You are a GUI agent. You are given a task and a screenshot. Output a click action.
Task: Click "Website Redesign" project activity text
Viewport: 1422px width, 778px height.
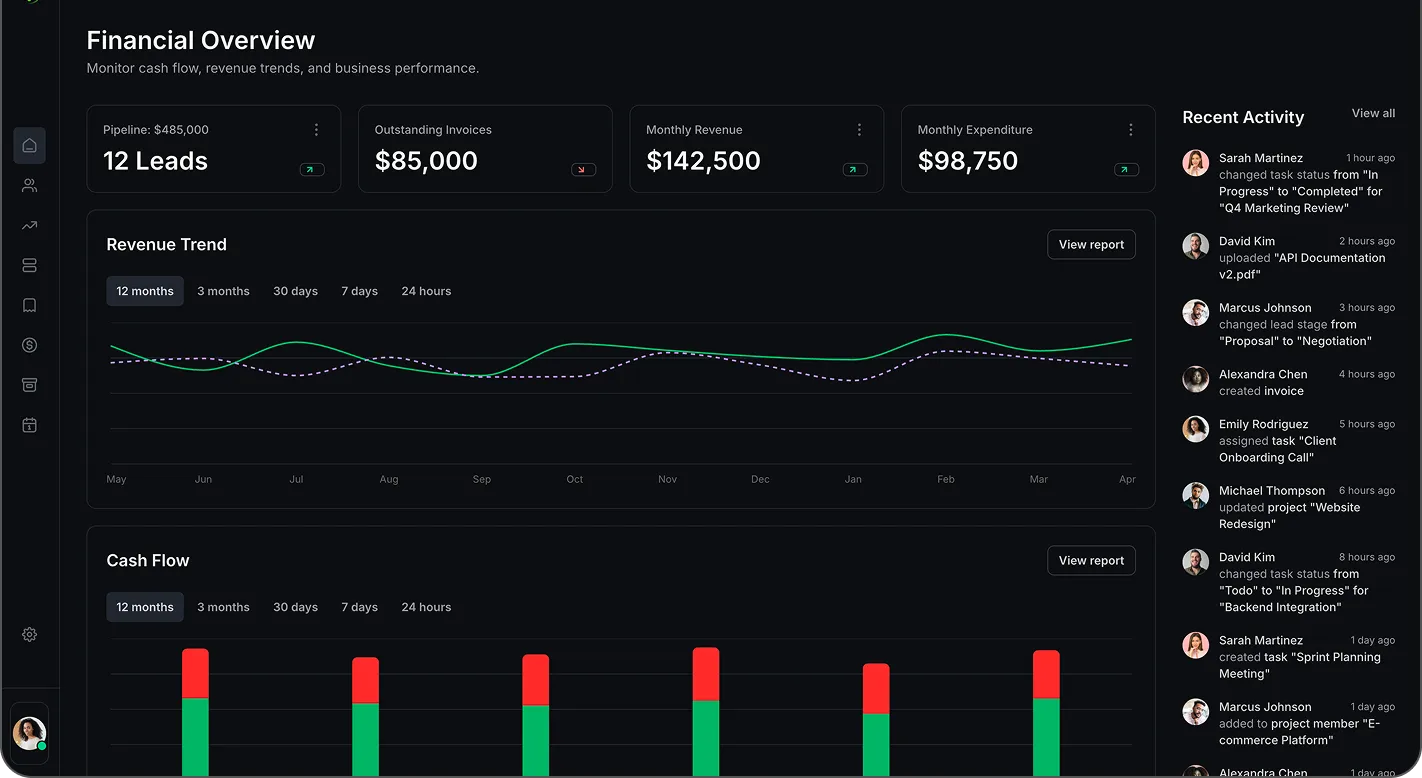click(1290, 516)
